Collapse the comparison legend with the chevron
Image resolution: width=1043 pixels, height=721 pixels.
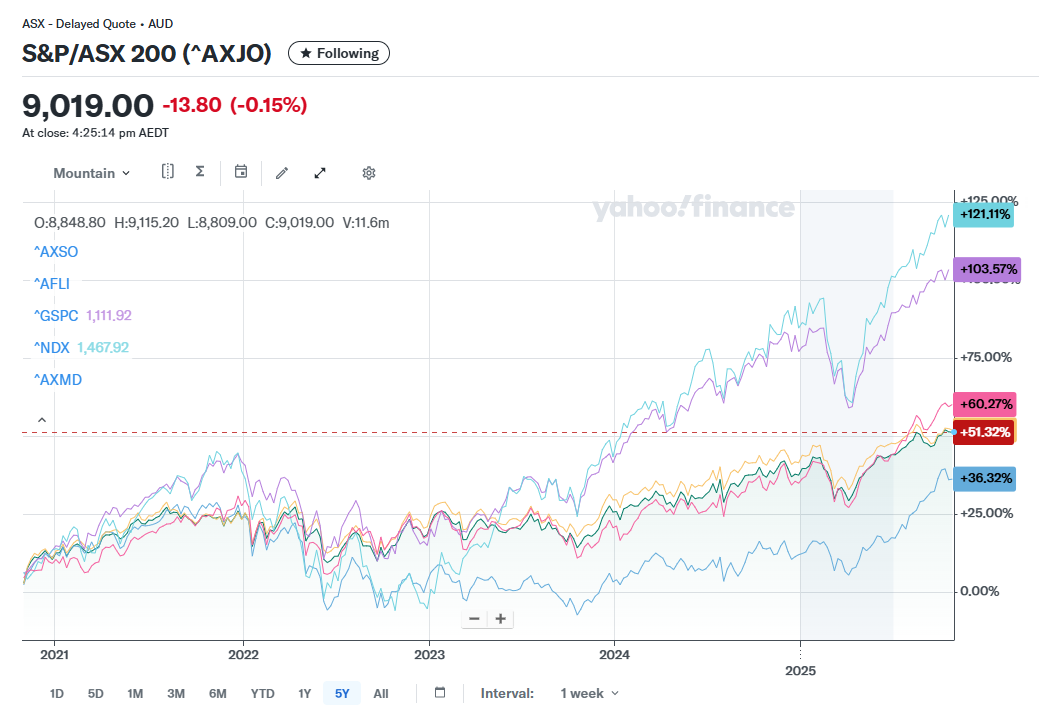[x=42, y=419]
